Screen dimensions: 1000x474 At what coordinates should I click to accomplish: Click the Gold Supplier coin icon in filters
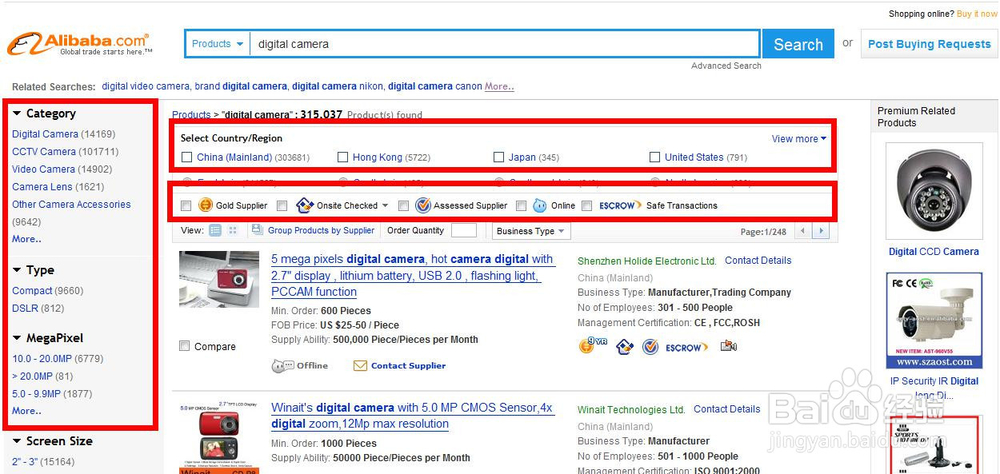(x=205, y=205)
